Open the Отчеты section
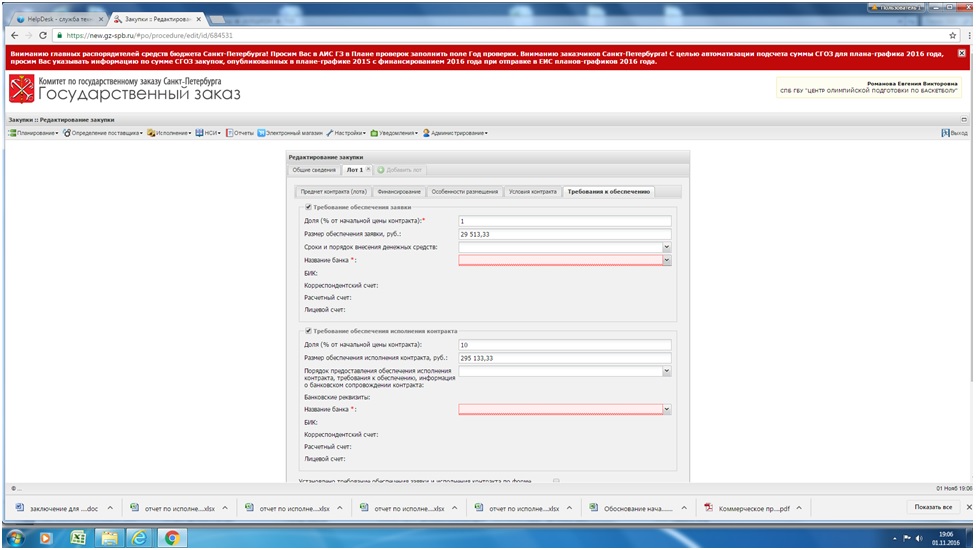Viewport: 976px width, 550px height. (x=240, y=133)
